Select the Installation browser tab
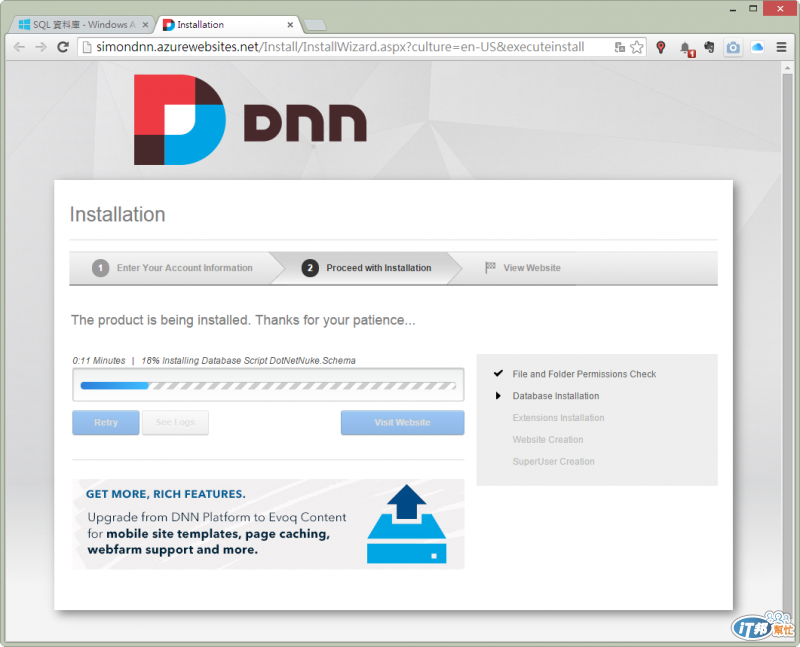800x647 pixels. [x=227, y=24]
